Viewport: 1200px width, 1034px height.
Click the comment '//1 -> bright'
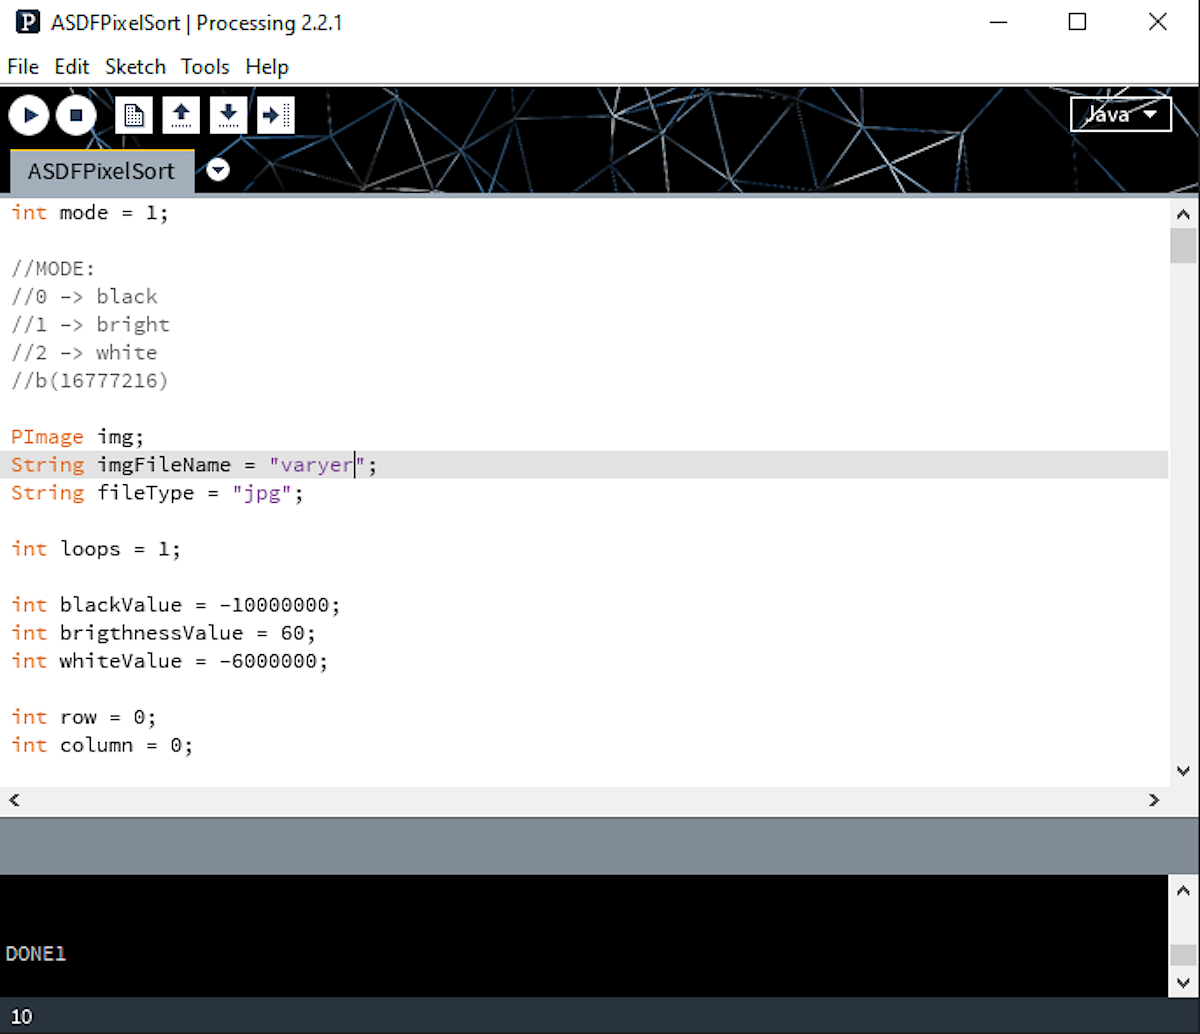90,324
